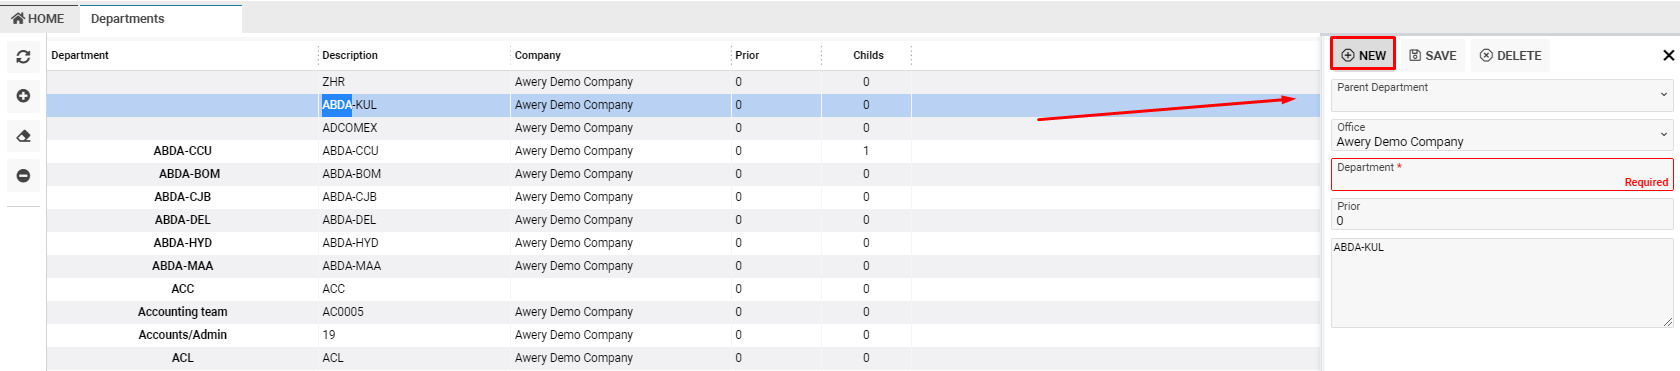The image size is (1680, 371).
Task: Click the refresh icon in left sidebar
Action: point(23,57)
